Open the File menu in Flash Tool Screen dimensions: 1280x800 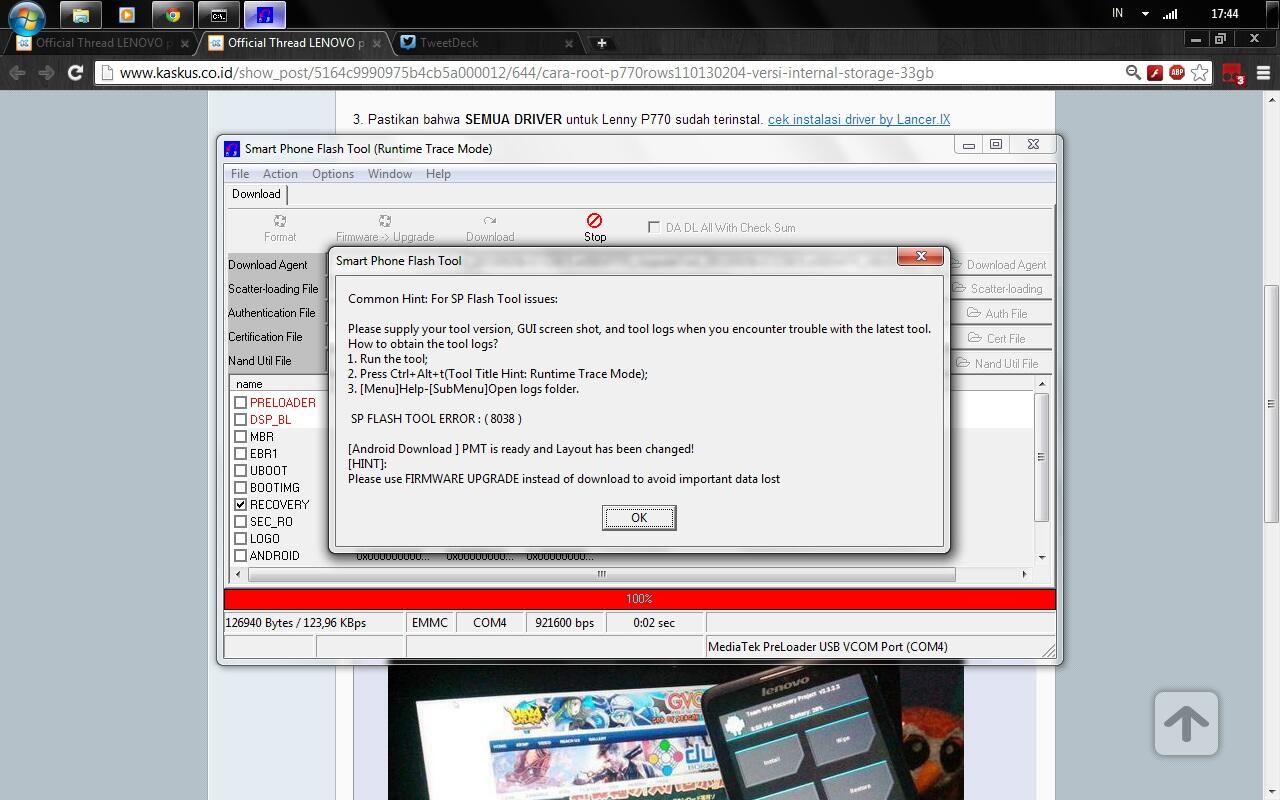coord(240,174)
